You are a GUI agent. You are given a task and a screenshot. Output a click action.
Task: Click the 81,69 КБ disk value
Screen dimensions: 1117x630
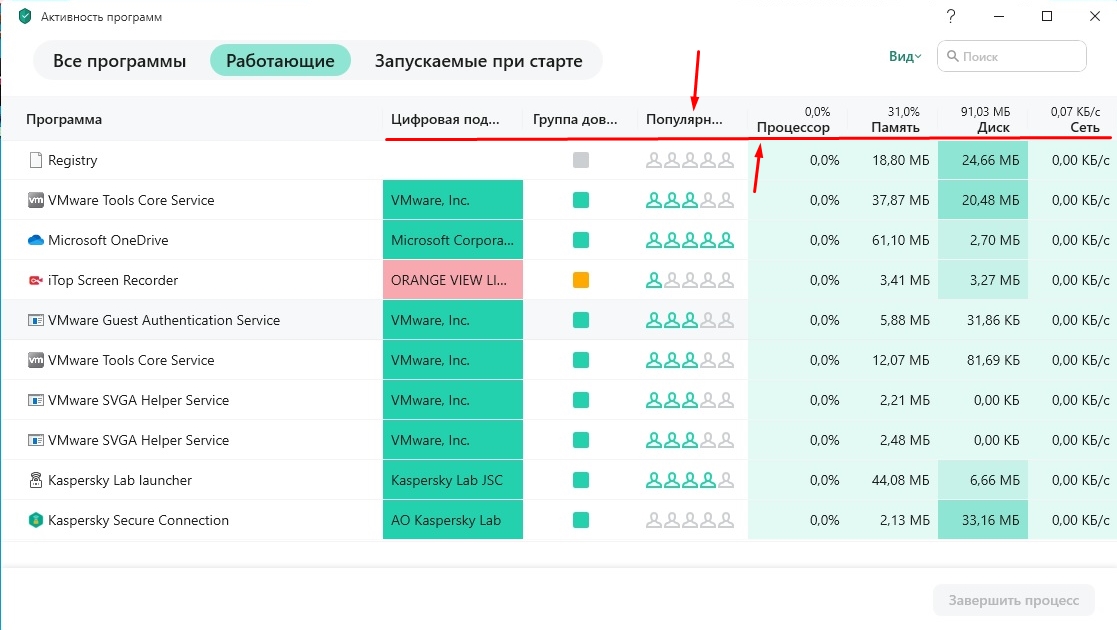pos(993,360)
